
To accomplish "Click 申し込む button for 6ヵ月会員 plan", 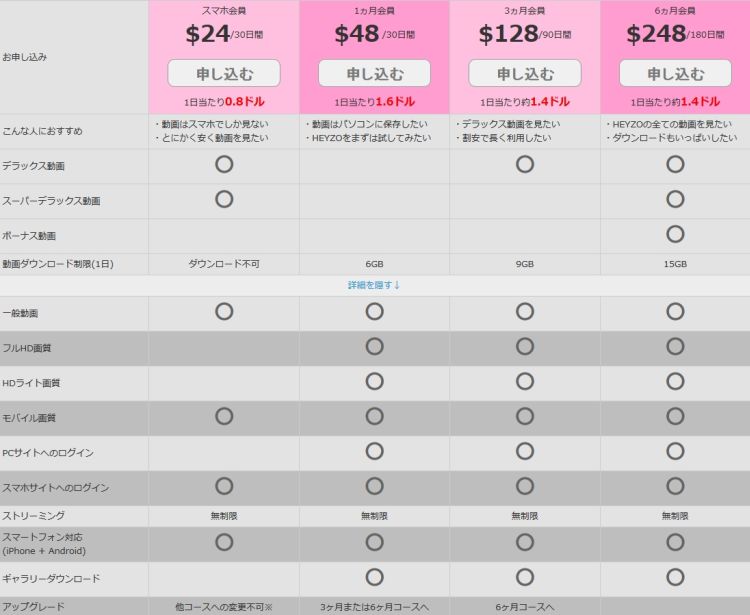I will coord(675,73).
